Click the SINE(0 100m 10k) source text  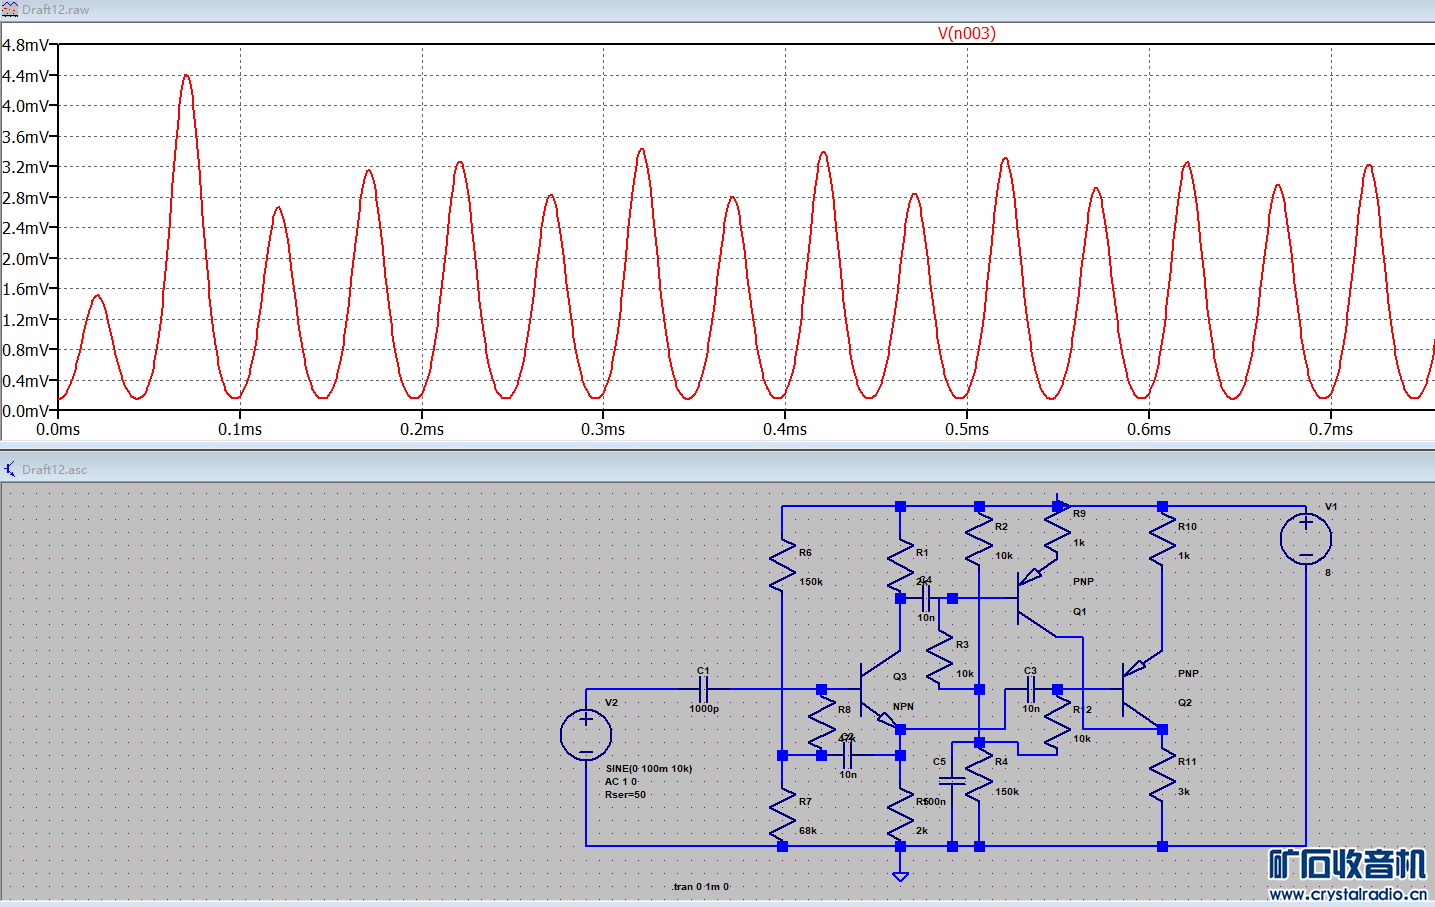(x=648, y=769)
